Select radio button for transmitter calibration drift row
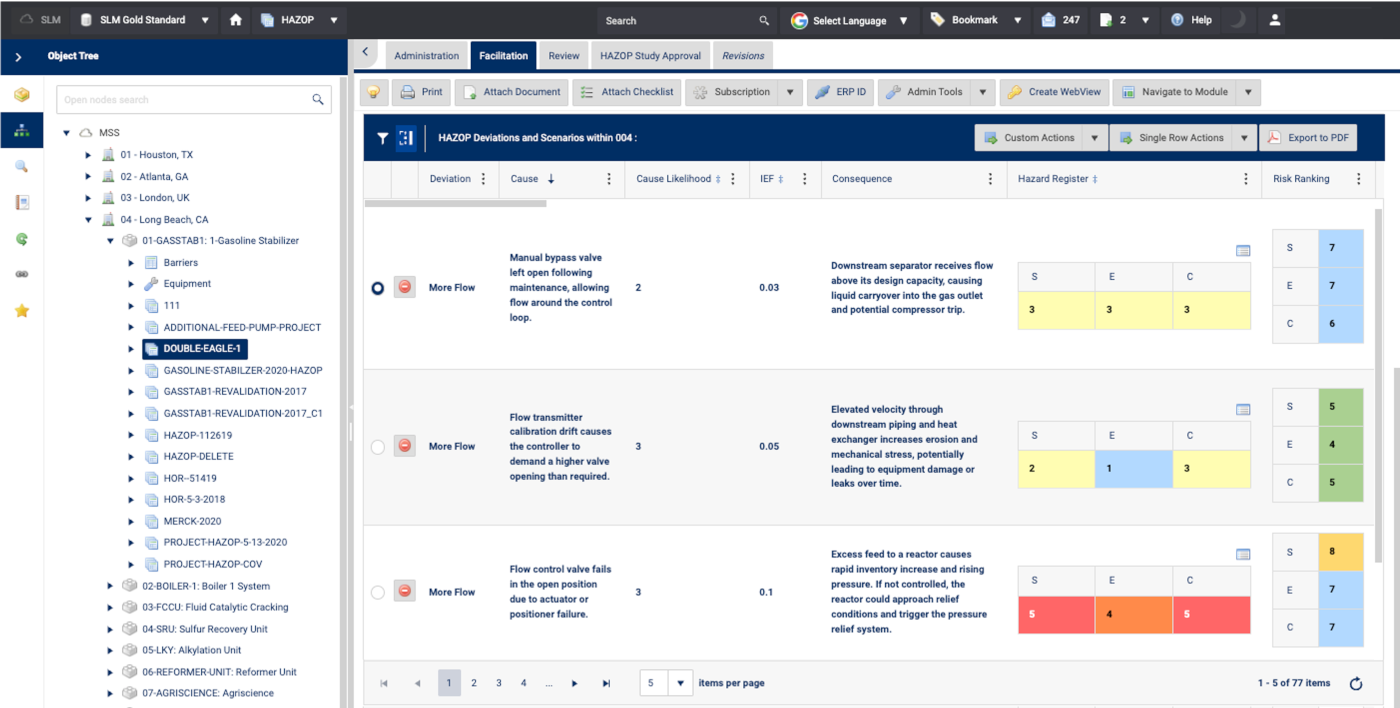Screen dimensions: 1400x708 378,447
